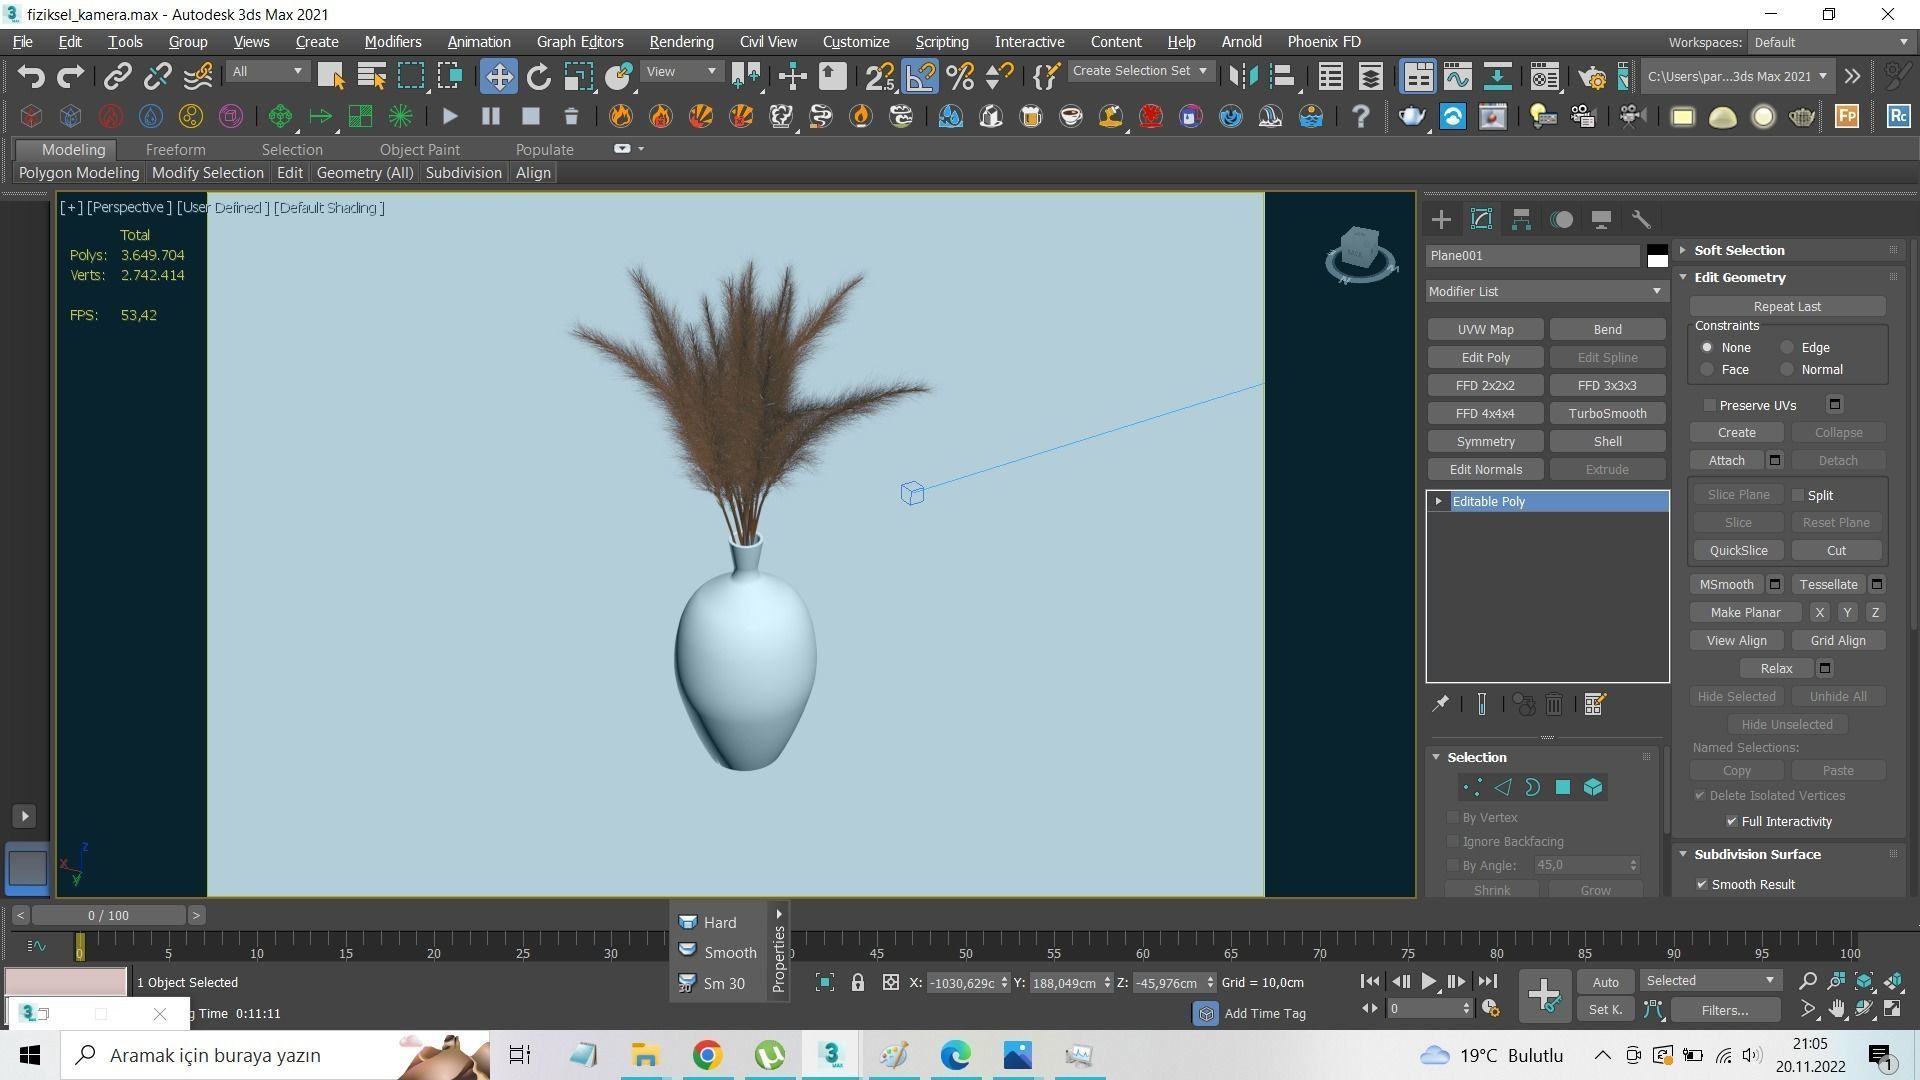Click the UVW Map modifier button
This screenshot has width=1920, height=1080.
pos(1485,330)
